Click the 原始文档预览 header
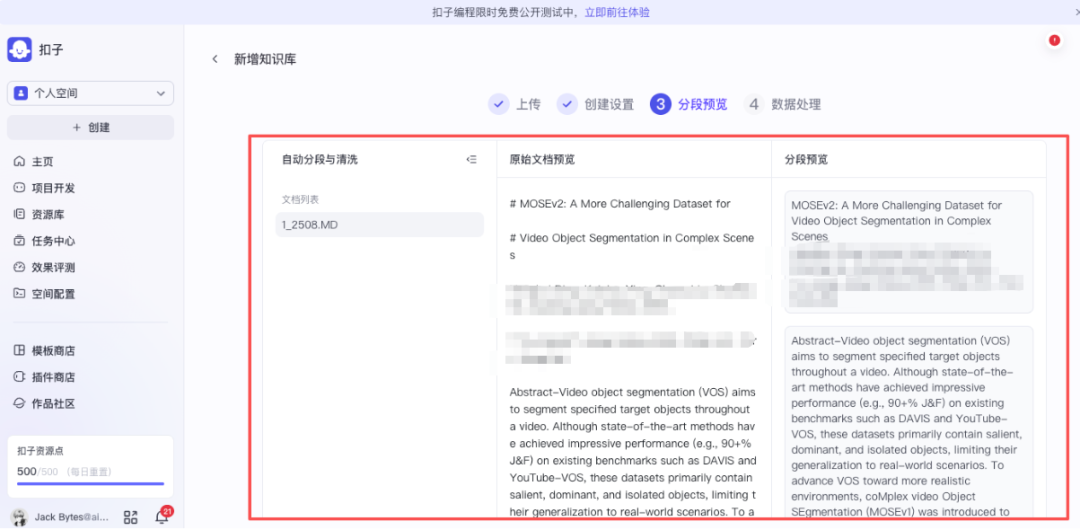 [542, 160]
